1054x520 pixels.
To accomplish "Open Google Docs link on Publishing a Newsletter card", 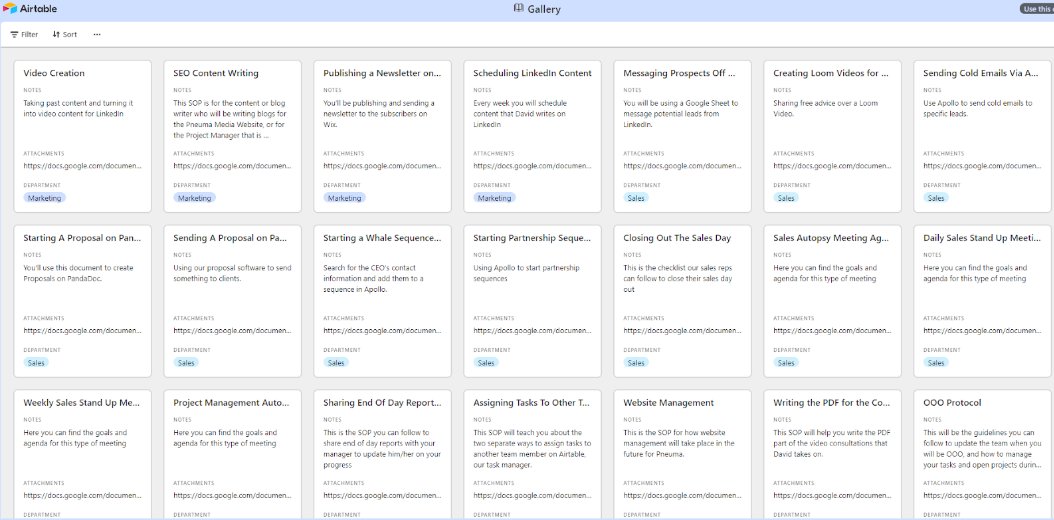I will pyautogui.click(x=382, y=166).
